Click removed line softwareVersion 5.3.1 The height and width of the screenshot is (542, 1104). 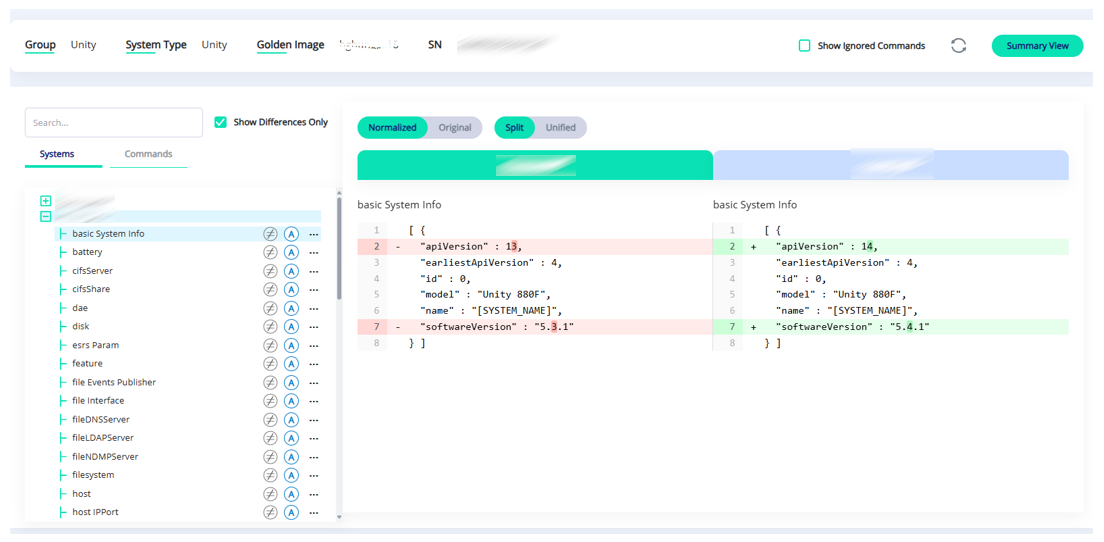pos(535,327)
